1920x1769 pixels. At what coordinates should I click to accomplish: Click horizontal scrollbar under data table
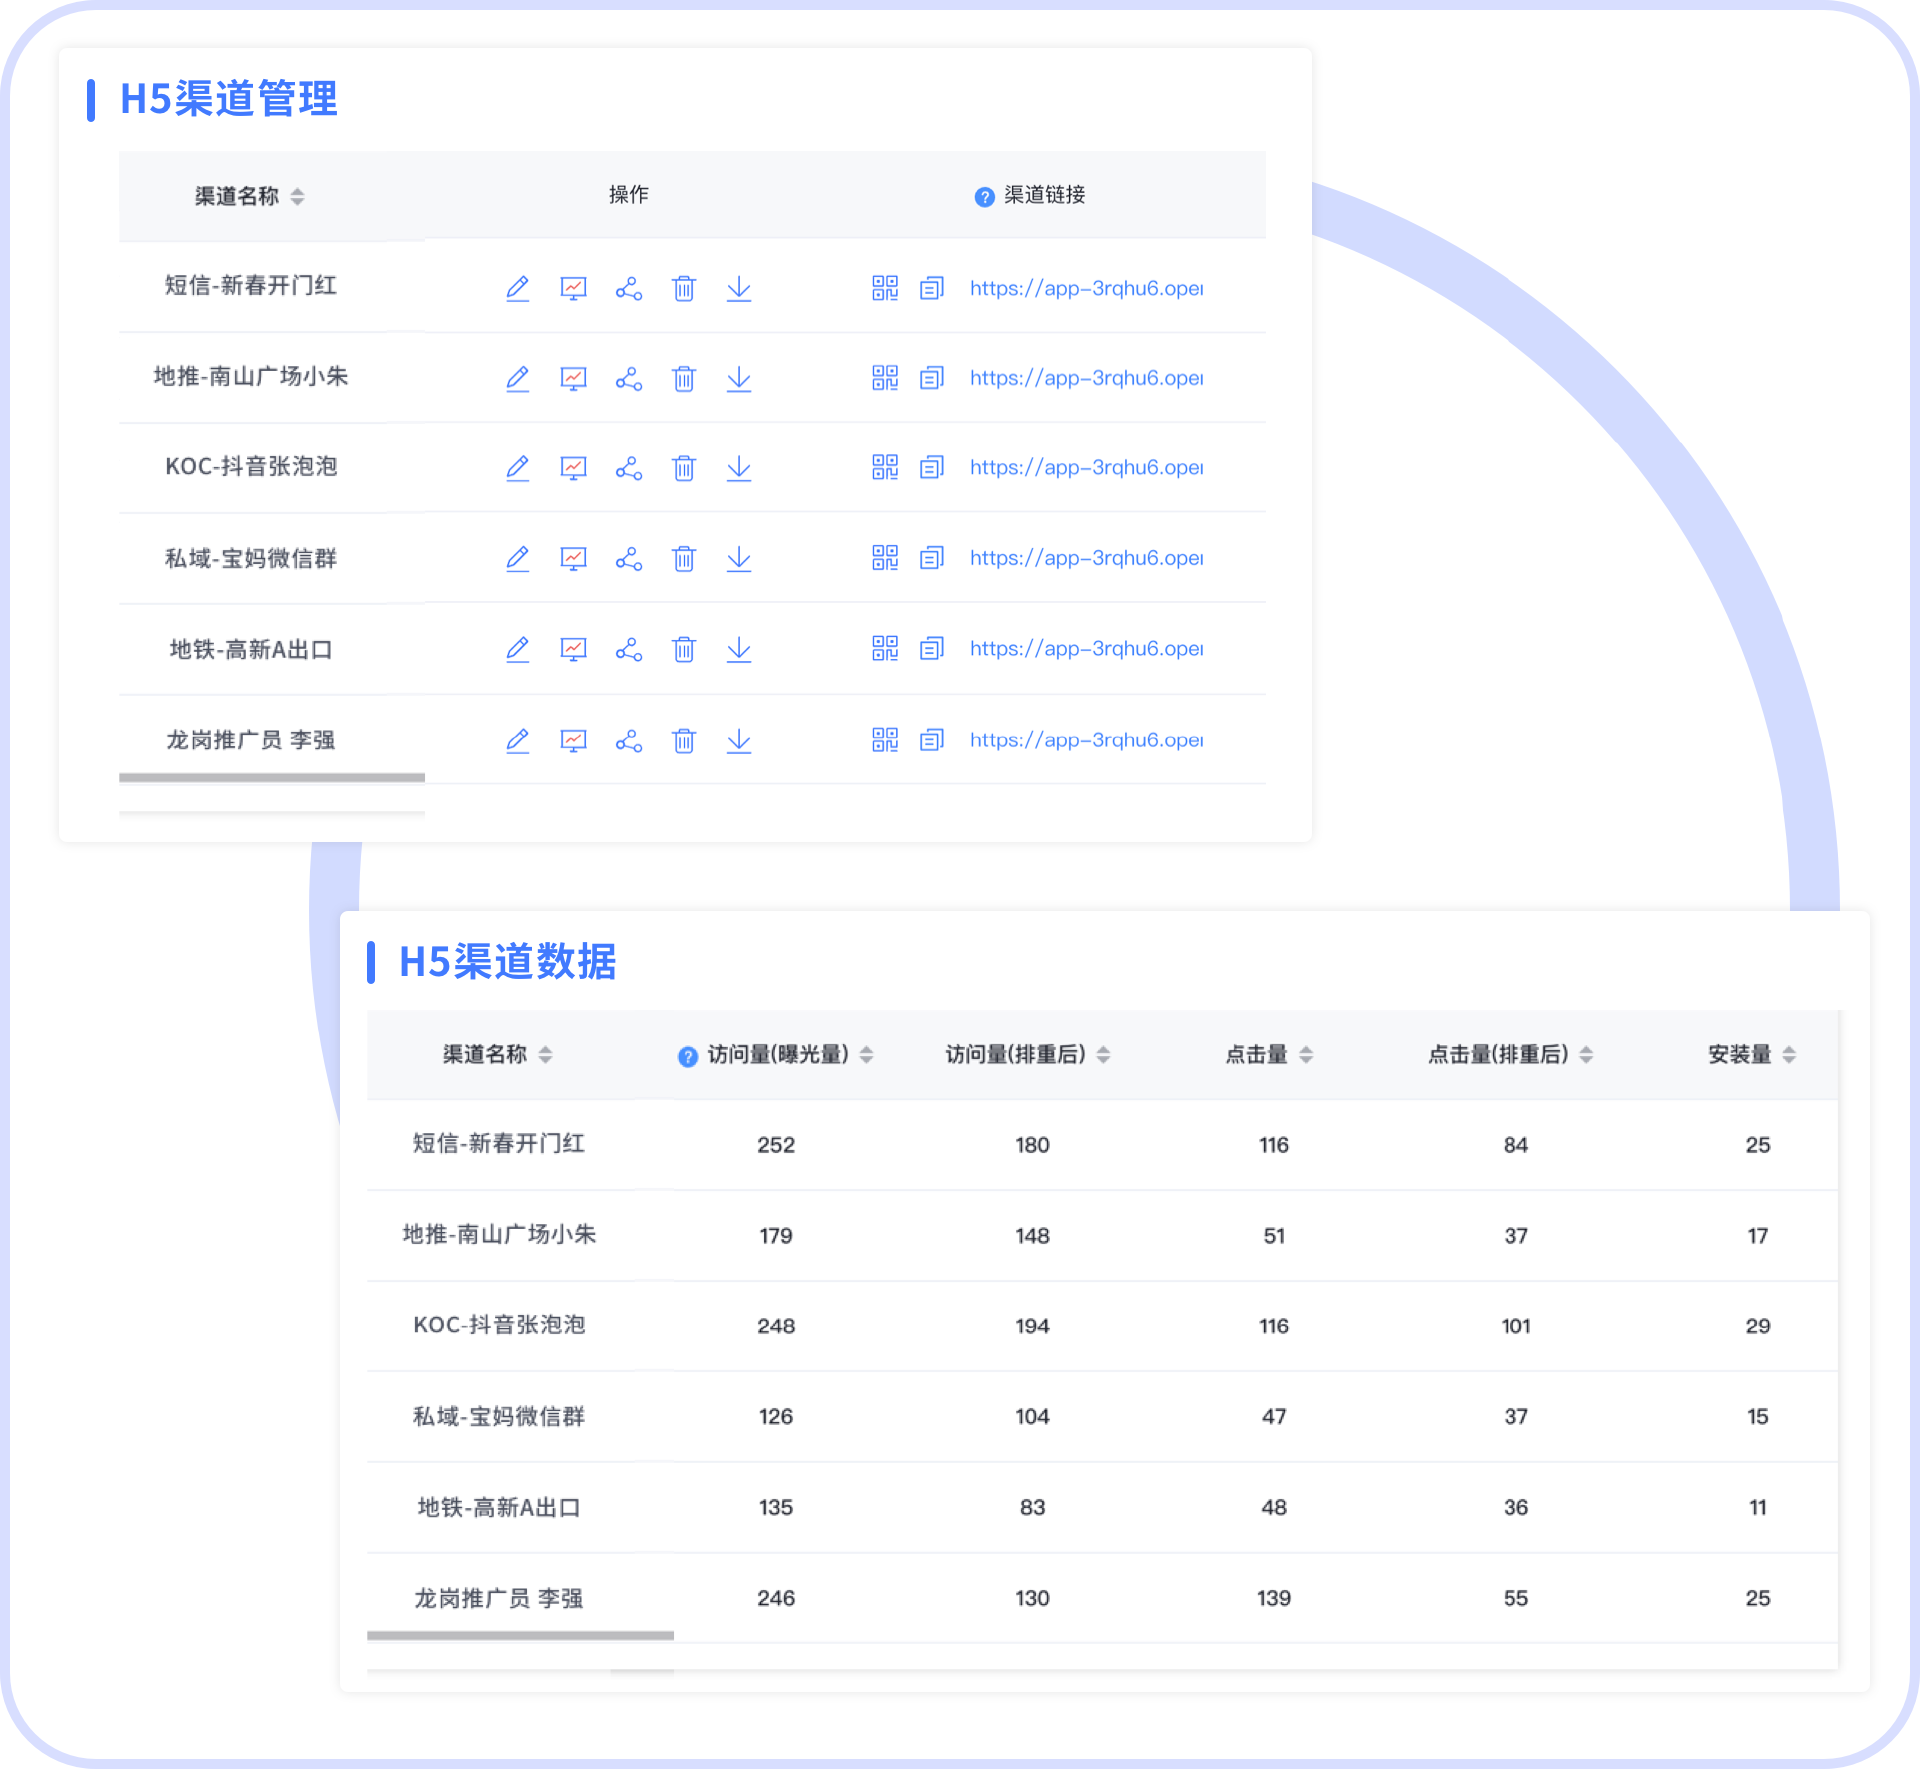(520, 1636)
